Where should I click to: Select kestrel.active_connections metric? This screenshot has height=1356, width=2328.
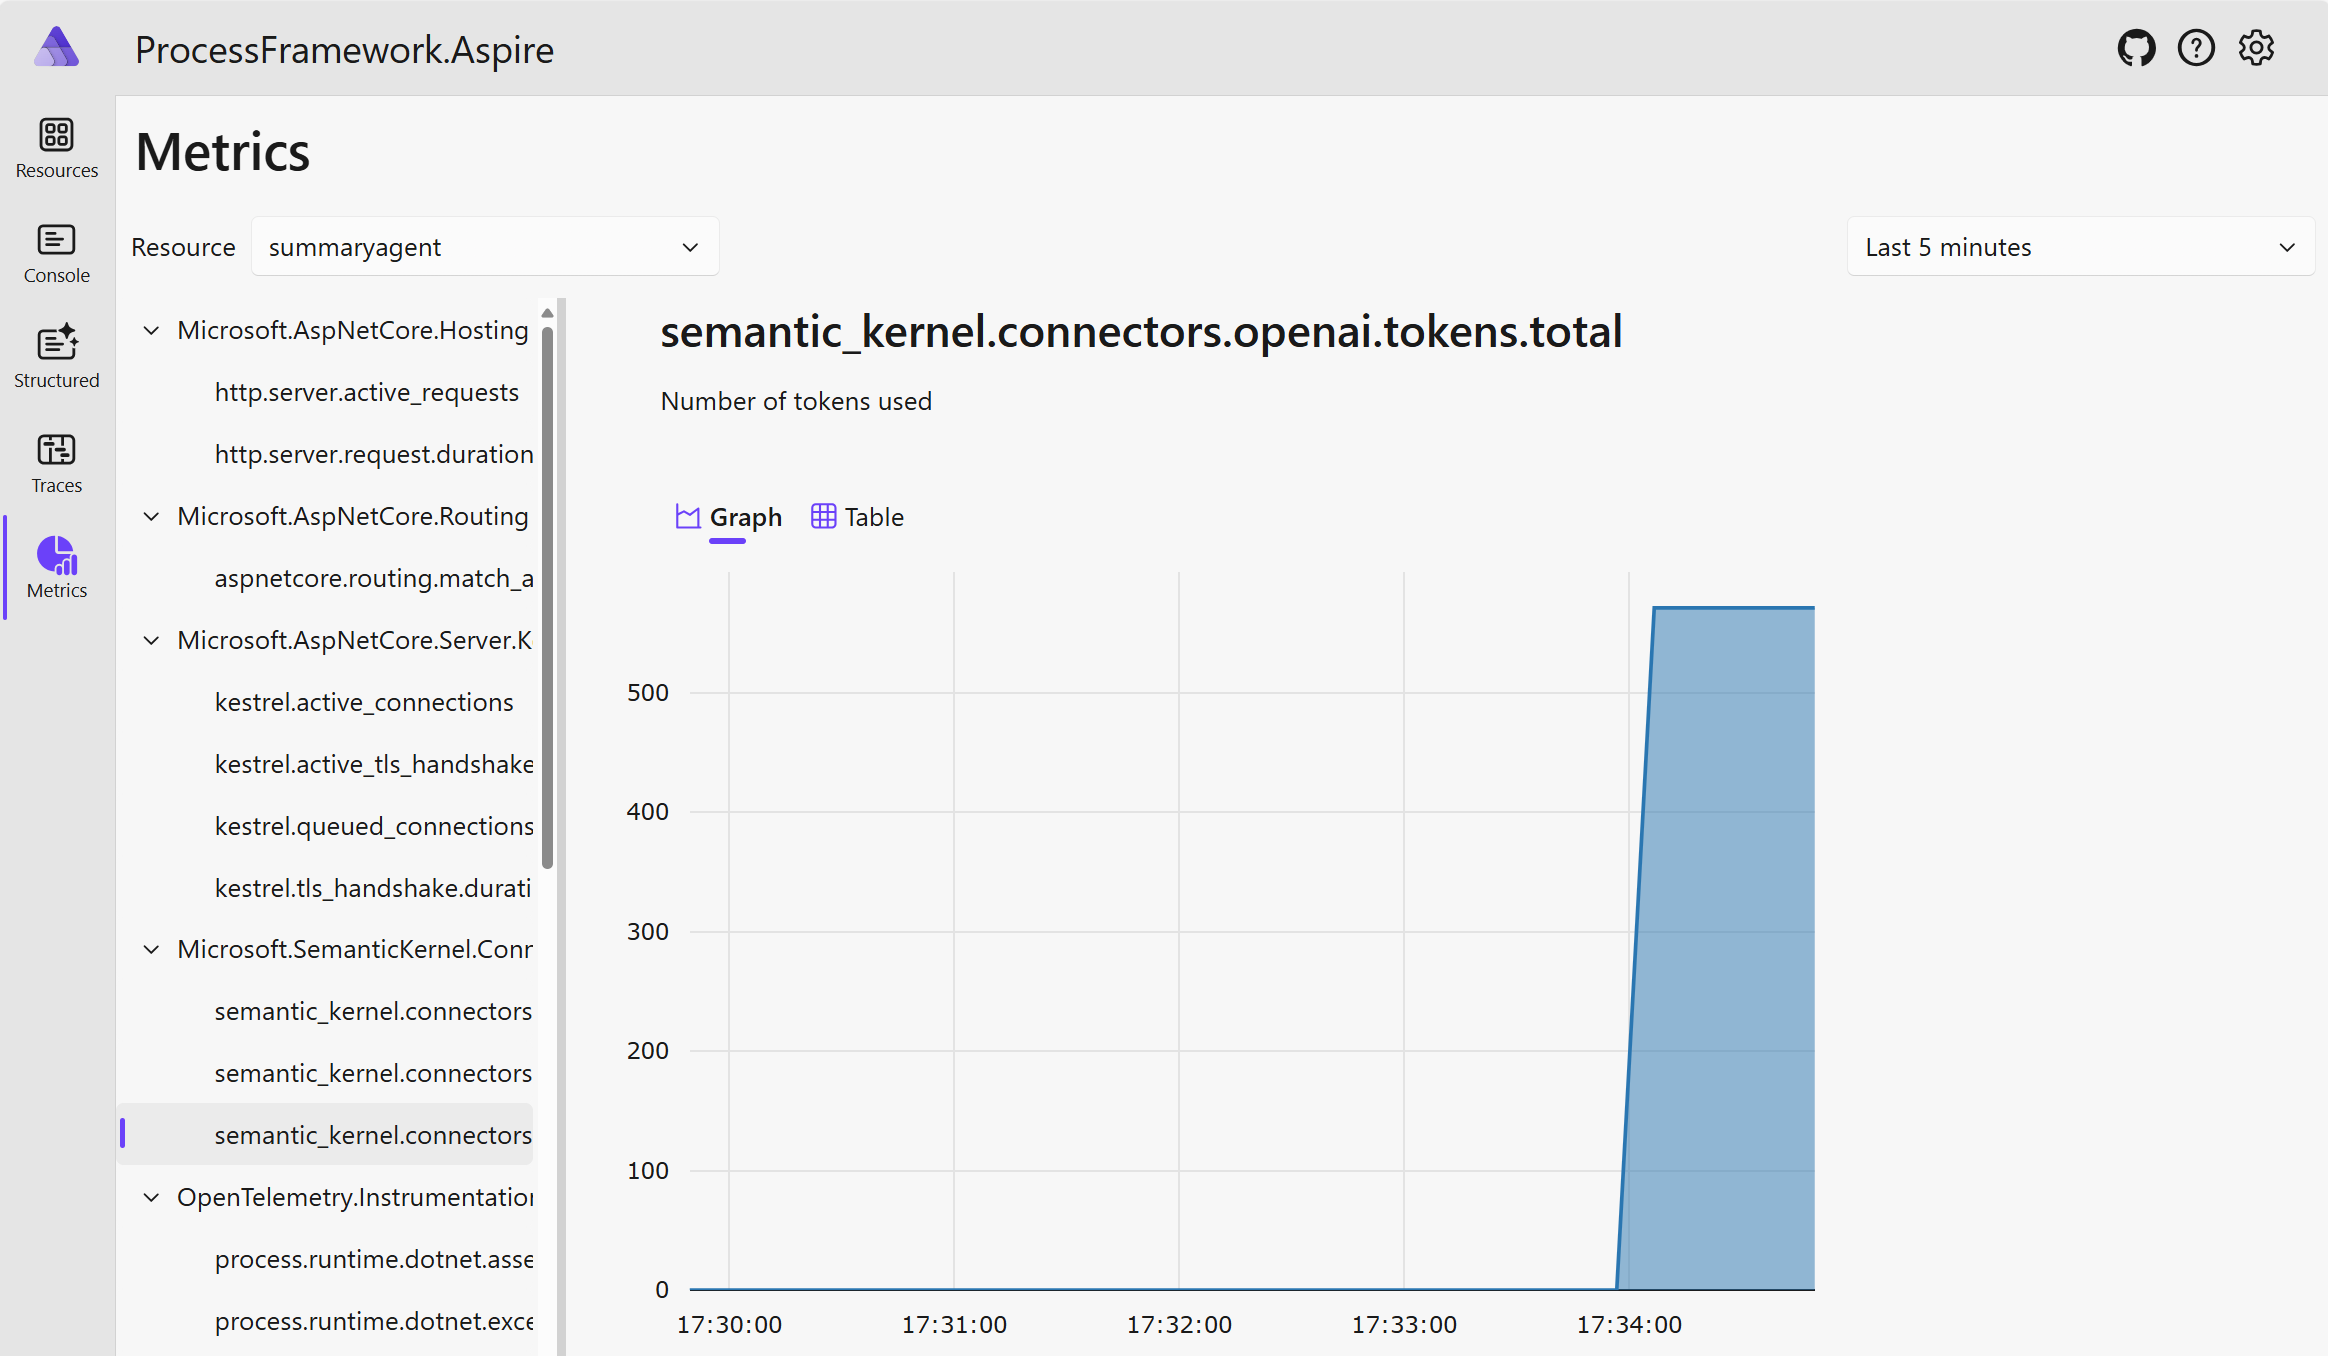364,703
